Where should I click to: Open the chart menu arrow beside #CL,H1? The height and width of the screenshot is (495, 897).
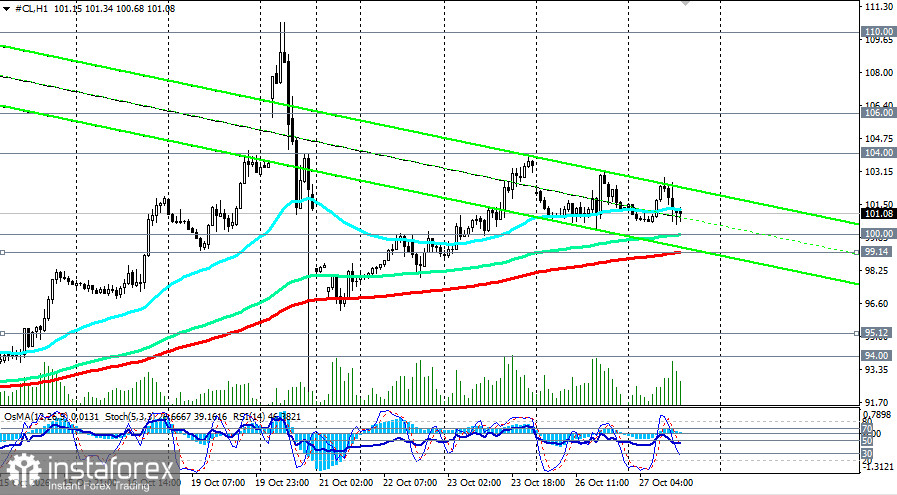[6, 9]
